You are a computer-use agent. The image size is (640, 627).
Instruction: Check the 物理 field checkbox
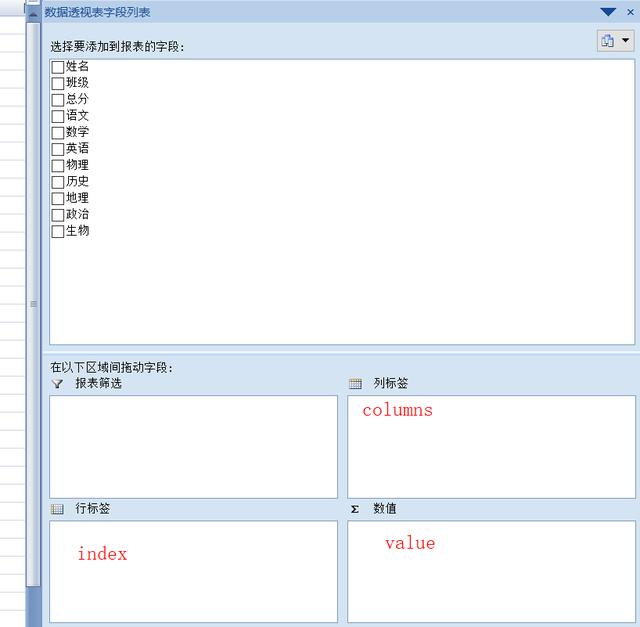click(58, 165)
